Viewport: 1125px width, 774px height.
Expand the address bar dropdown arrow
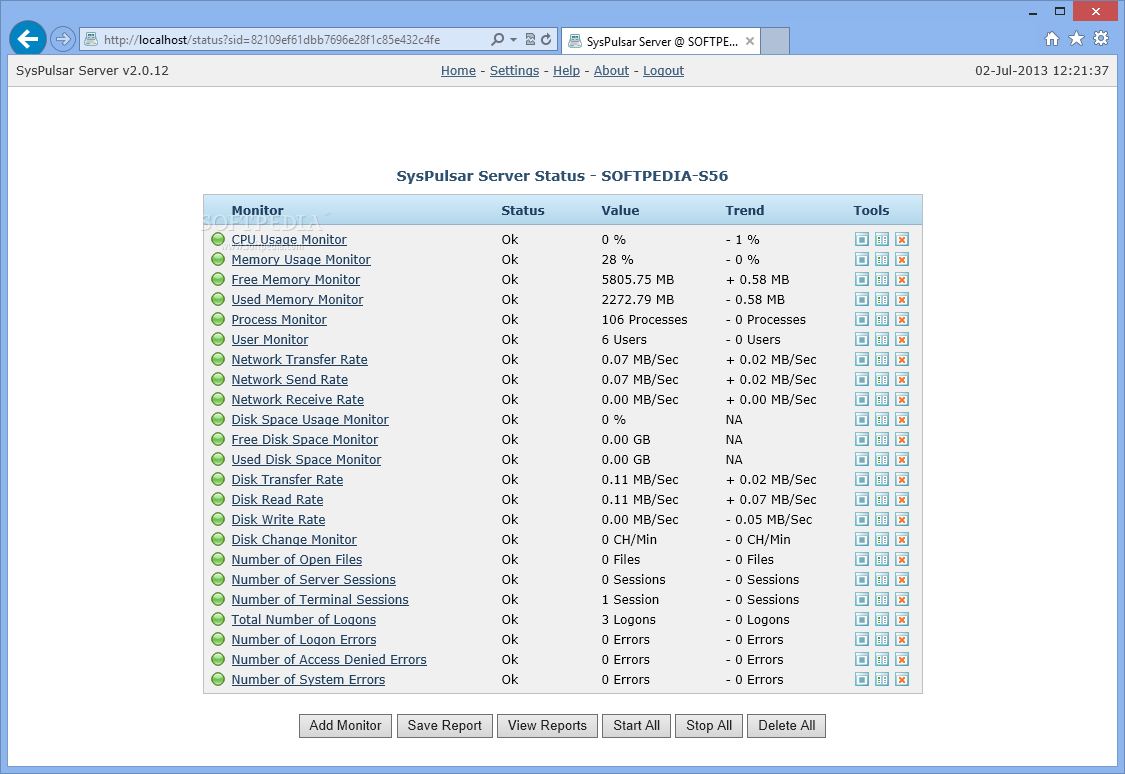click(514, 39)
